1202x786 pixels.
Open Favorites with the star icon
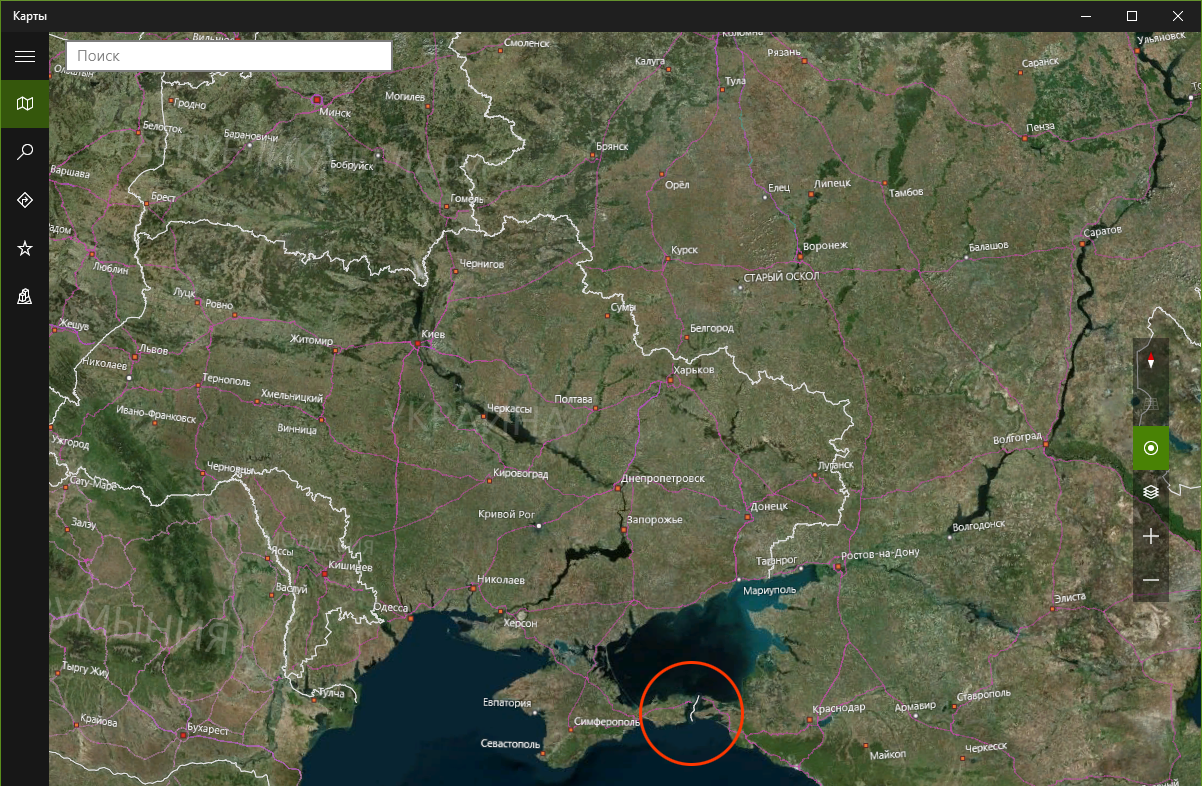24,248
